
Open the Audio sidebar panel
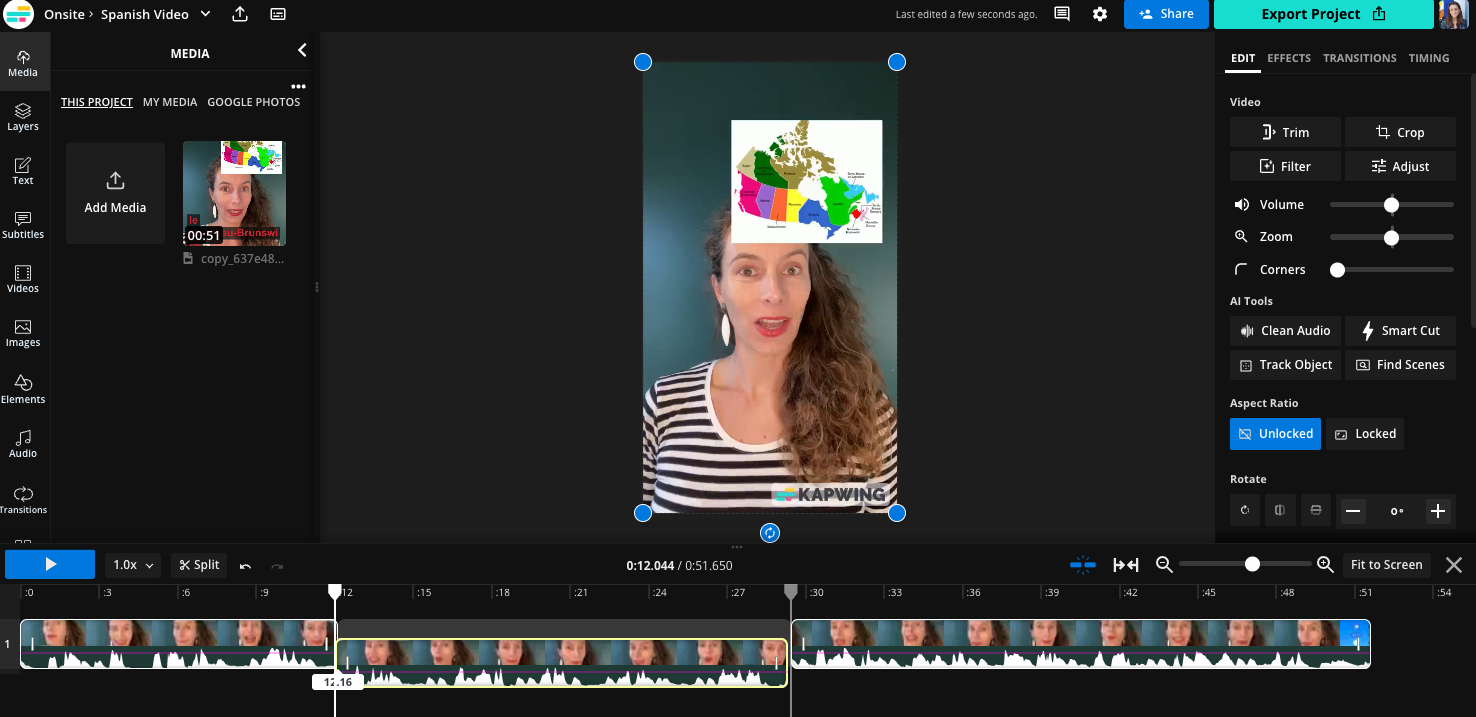(23, 444)
